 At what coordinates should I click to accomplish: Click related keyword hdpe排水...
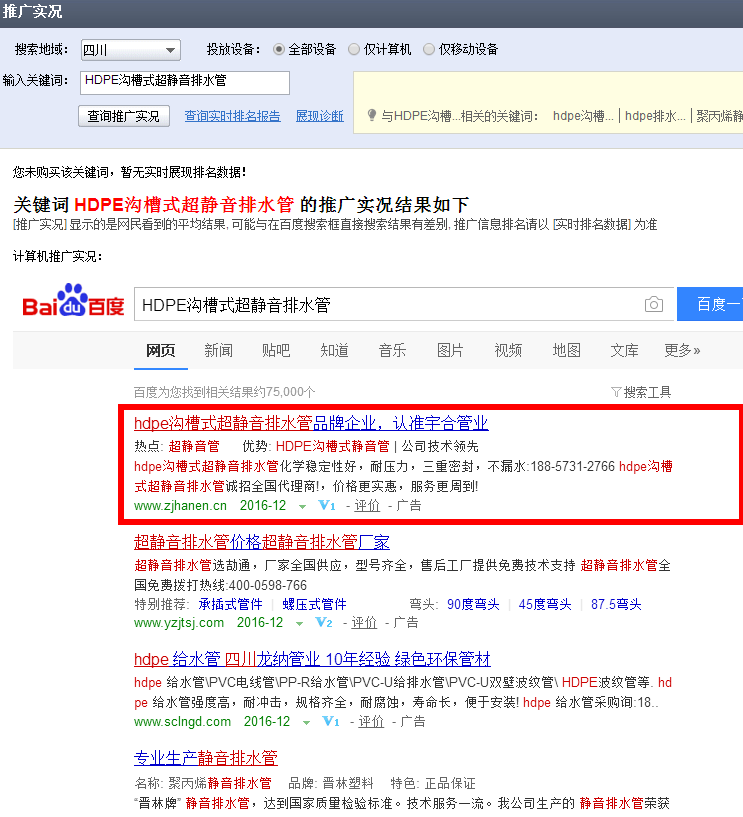pyautogui.click(x=655, y=116)
